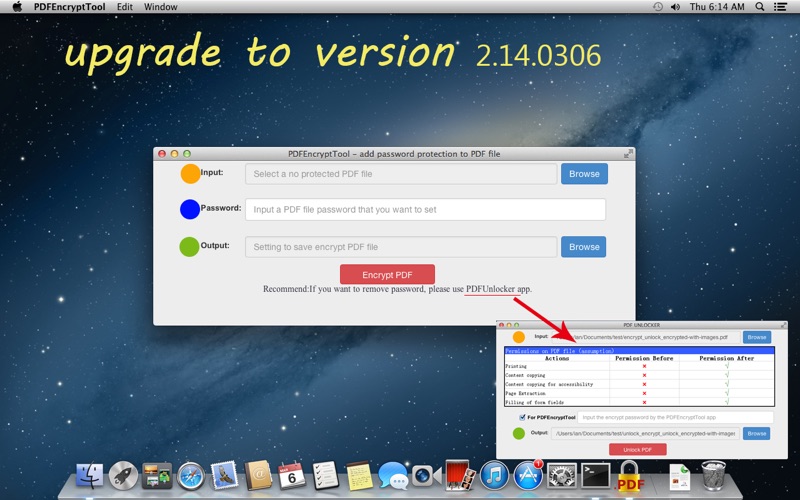The height and width of the screenshot is (500, 800).
Task: Open the Window menu
Action: 161,7
